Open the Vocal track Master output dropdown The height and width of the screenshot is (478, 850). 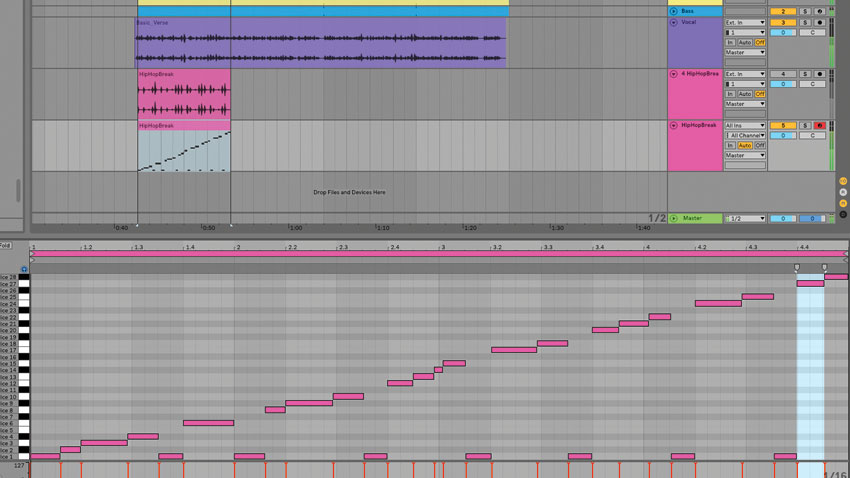click(745, 53)
